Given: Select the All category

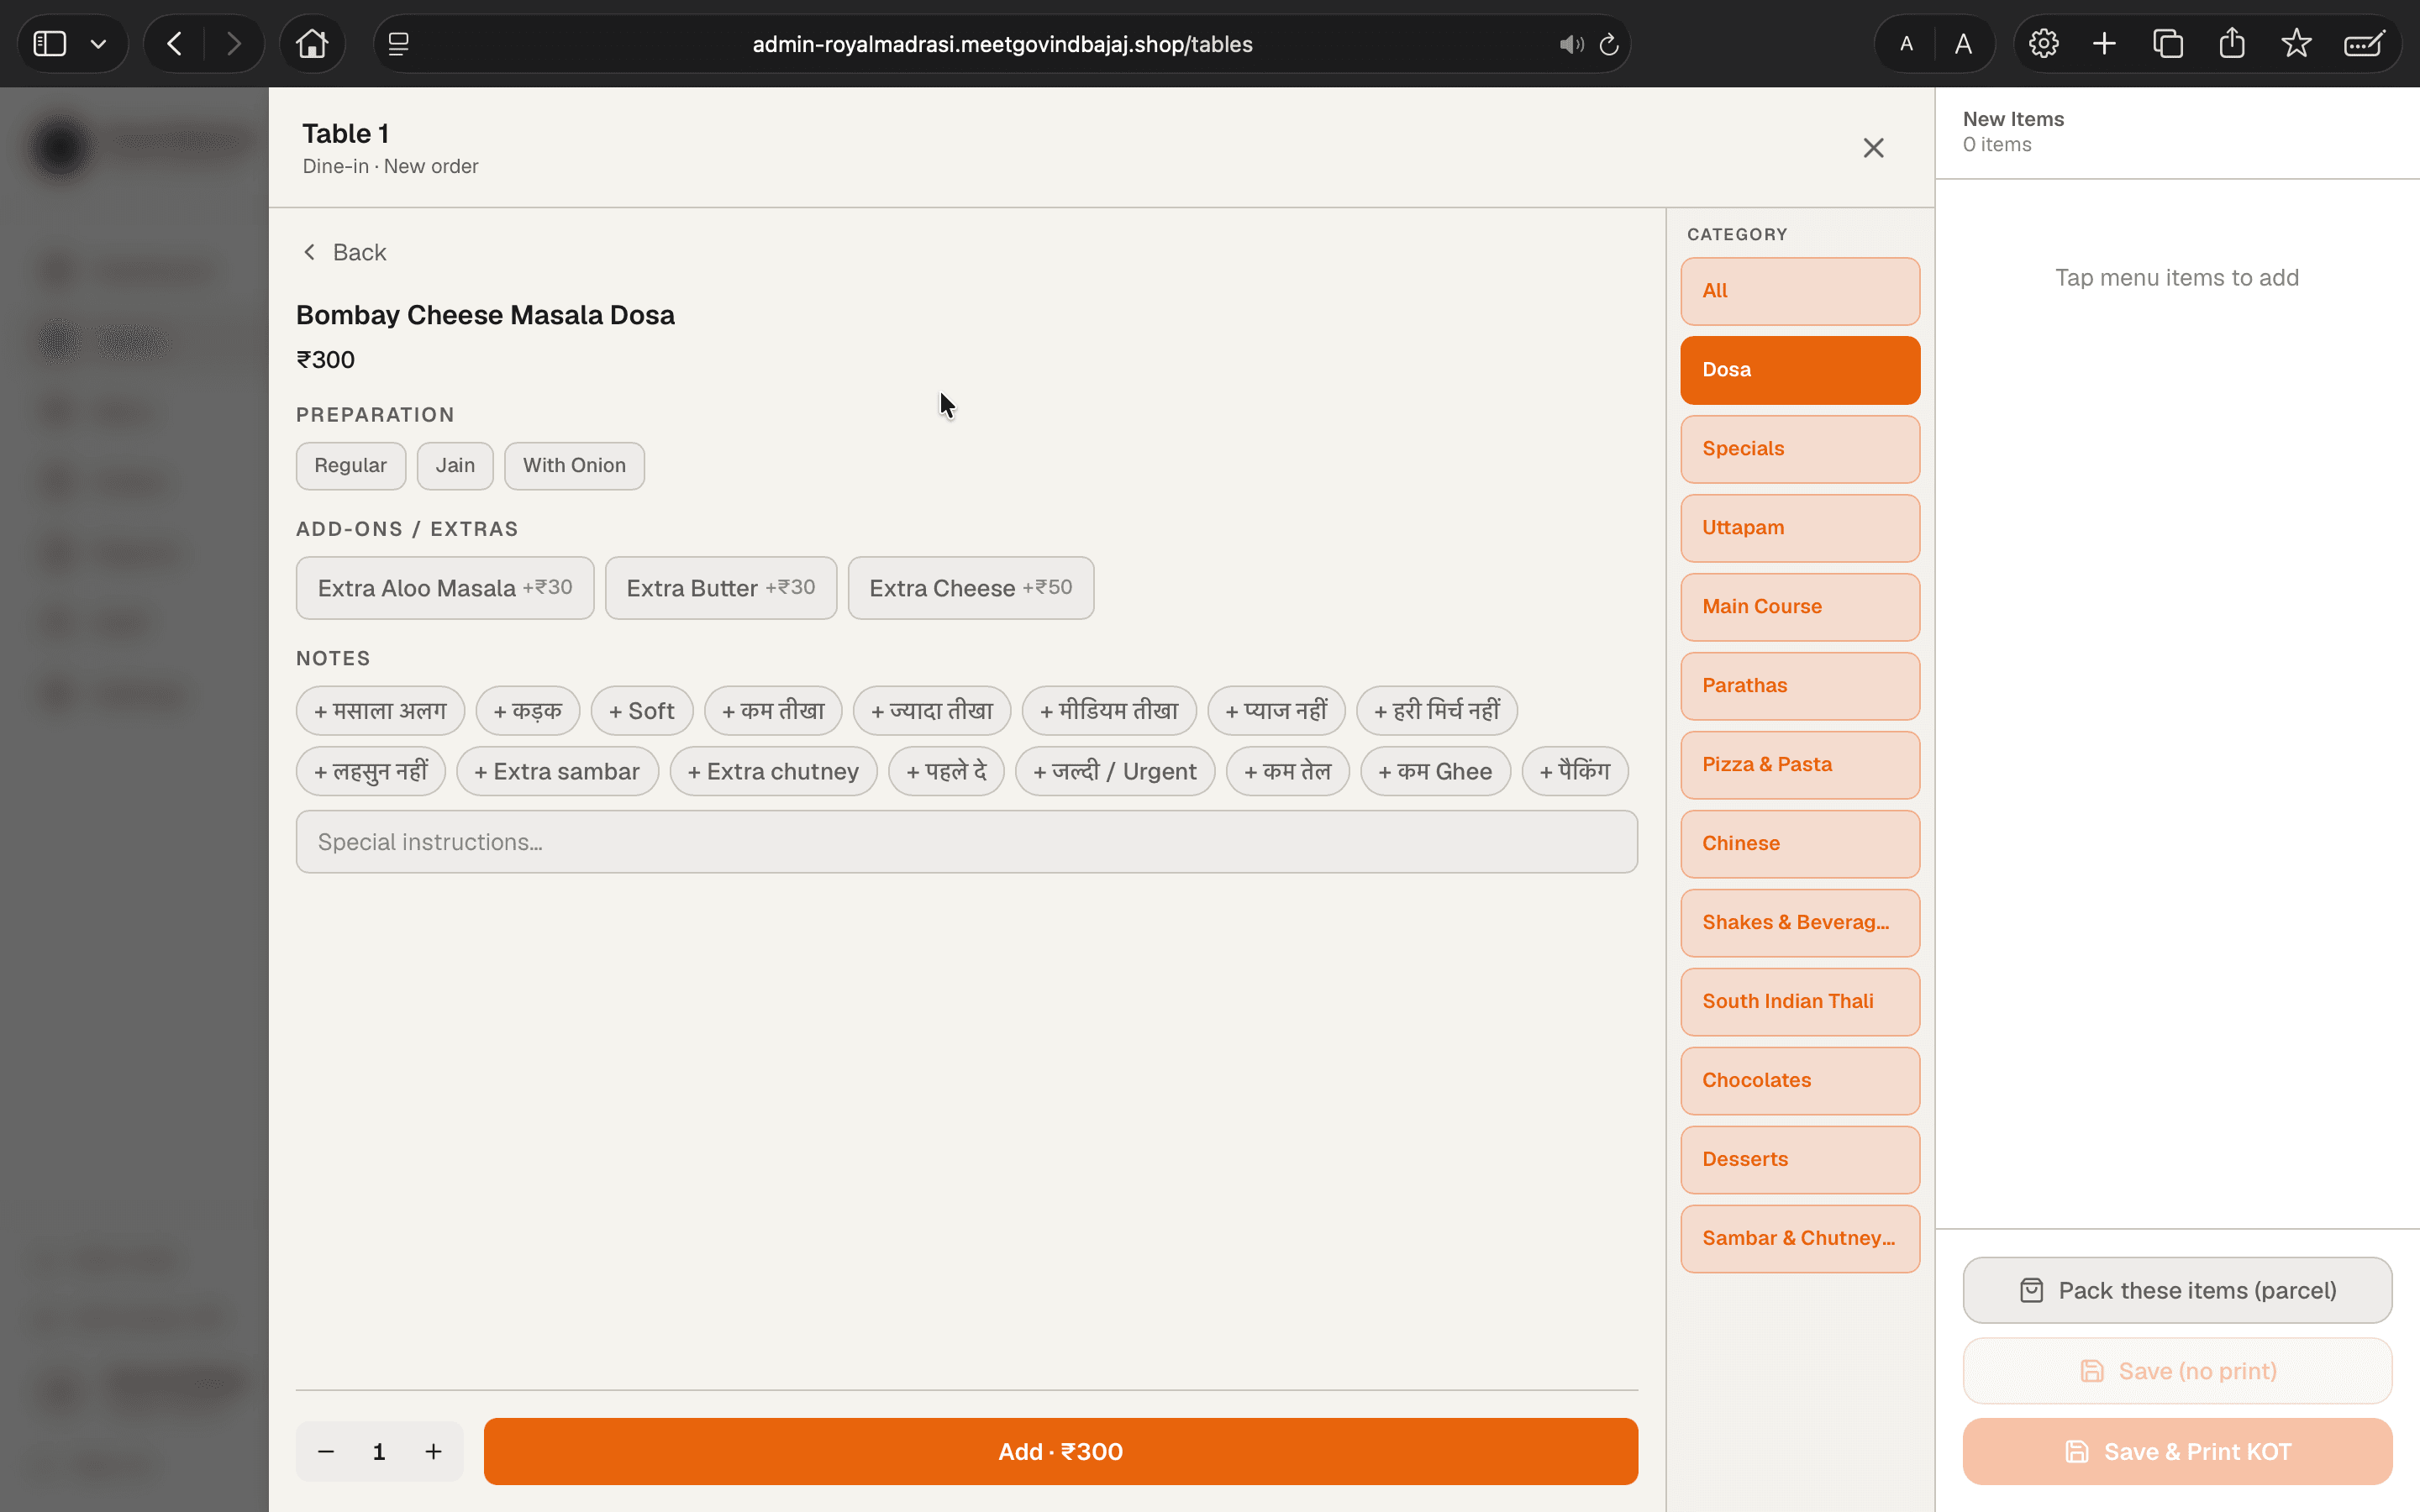Looking at the screenshot, I should coord(1800,291).
